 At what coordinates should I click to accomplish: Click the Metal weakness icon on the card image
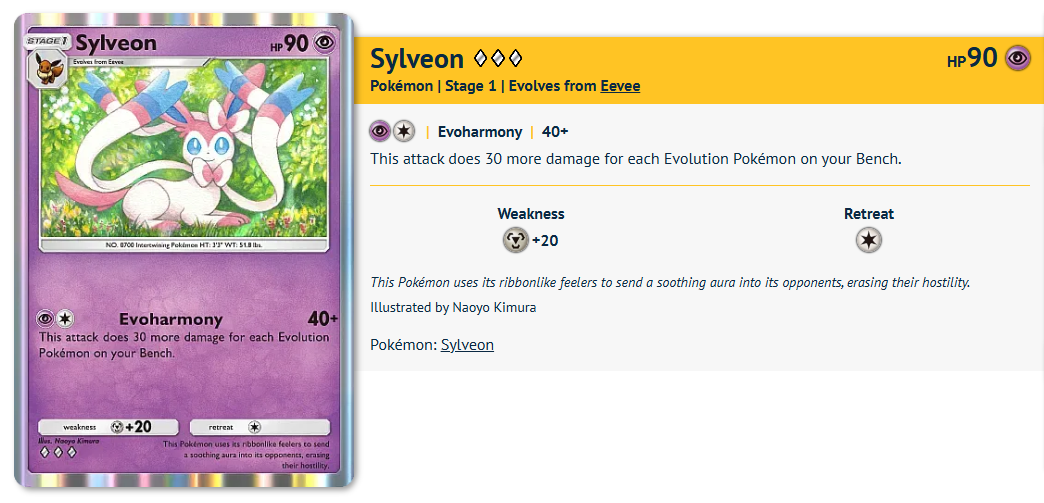pyautogui.click(x=117, y=426)
